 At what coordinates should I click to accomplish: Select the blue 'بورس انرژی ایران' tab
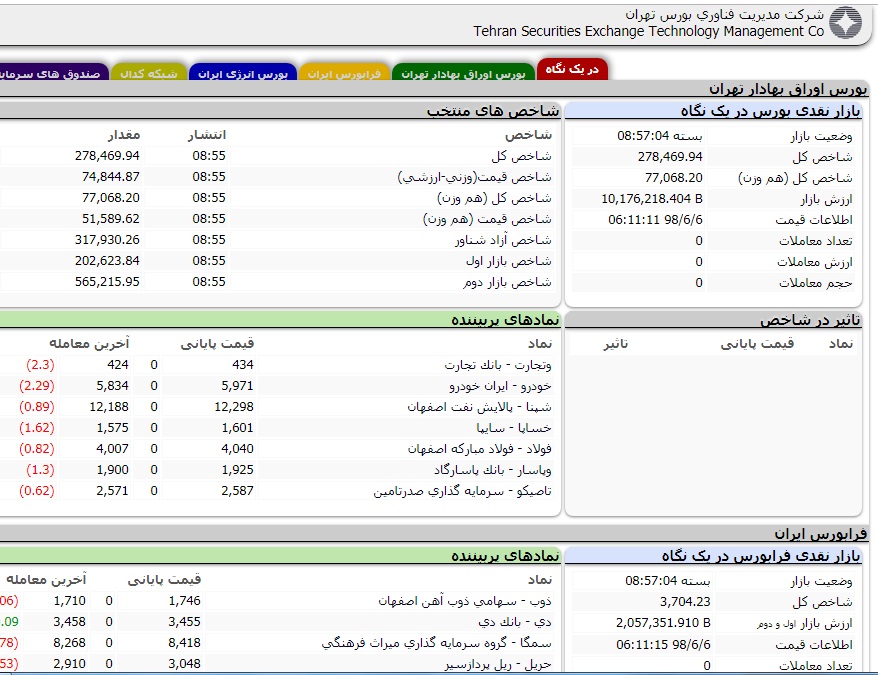tap(242, 73)
